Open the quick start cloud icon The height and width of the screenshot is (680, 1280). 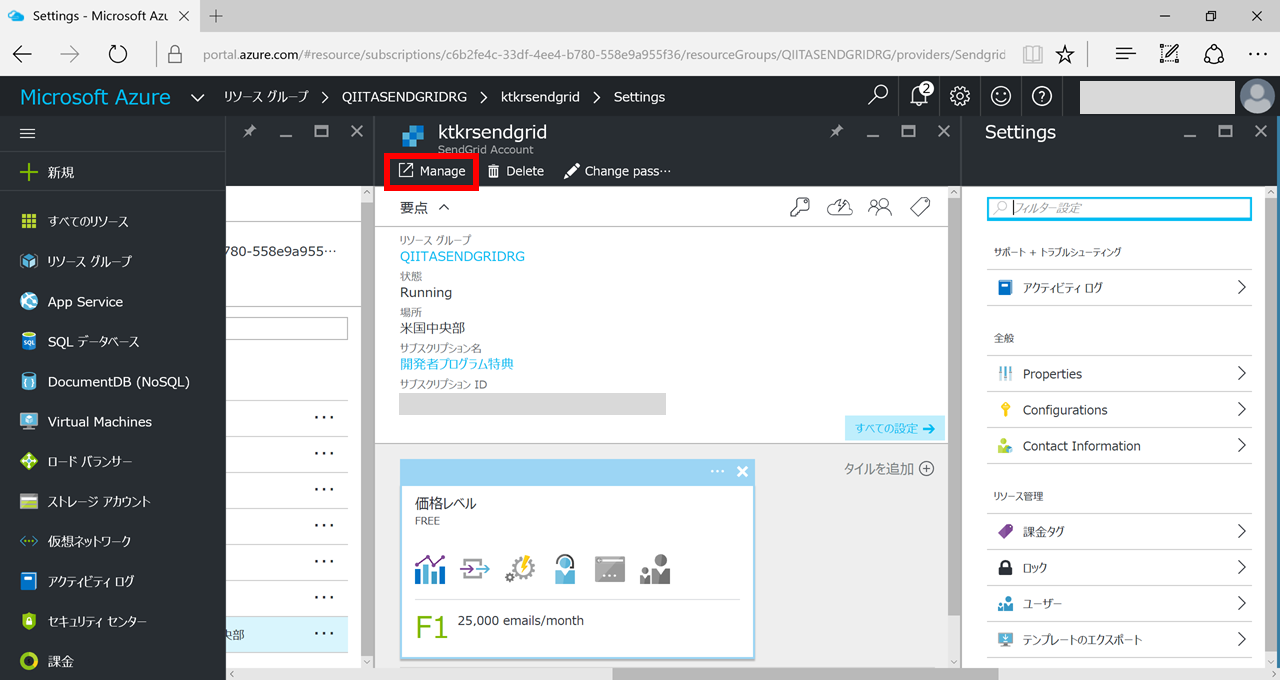839,207
